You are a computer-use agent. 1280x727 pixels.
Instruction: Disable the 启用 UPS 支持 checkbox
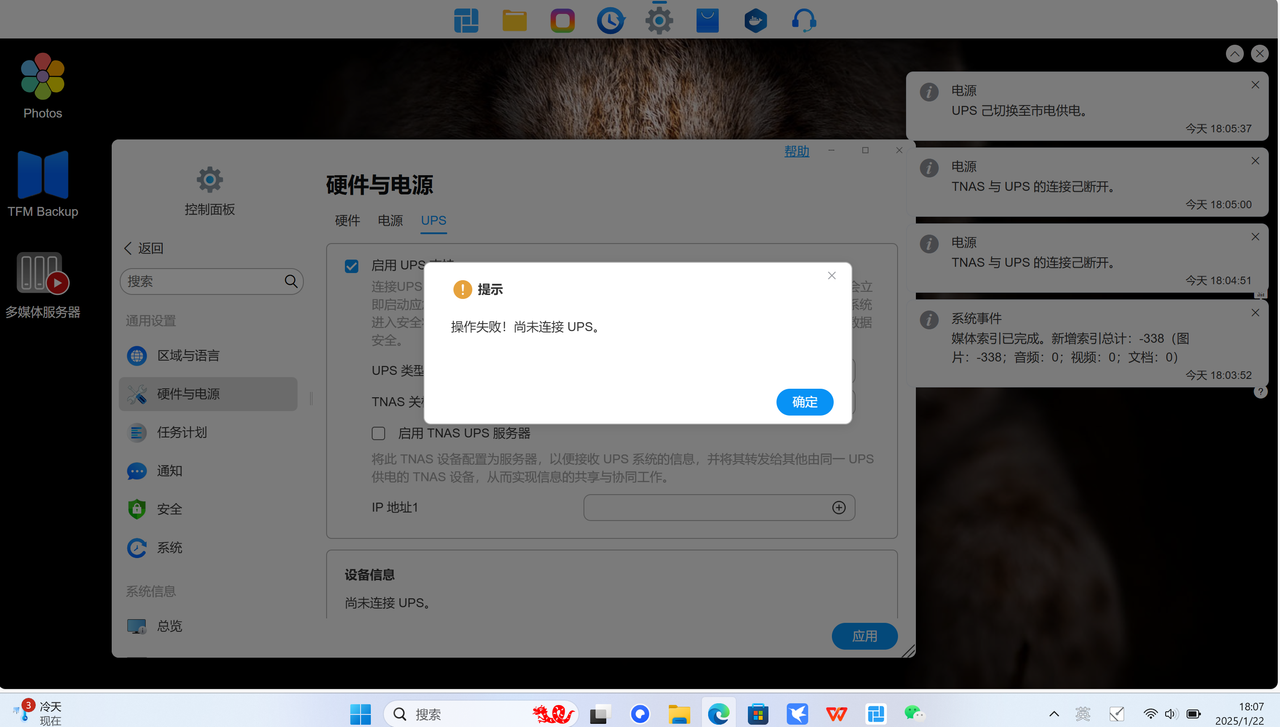click(351, 265)
